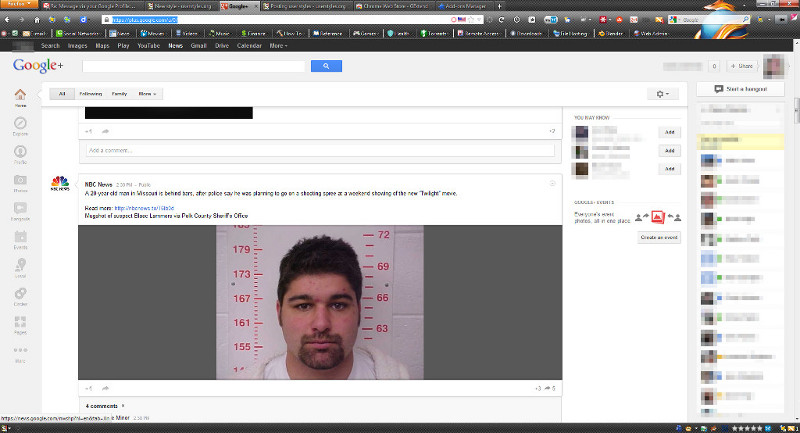
Task: Click the browser back arrow
Action: 7,19
